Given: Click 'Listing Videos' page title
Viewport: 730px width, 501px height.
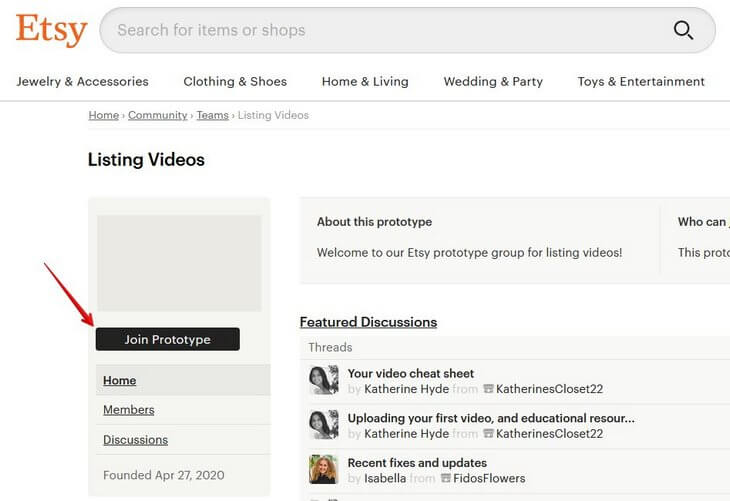Looking at the screenshot, I should point(146,160).
